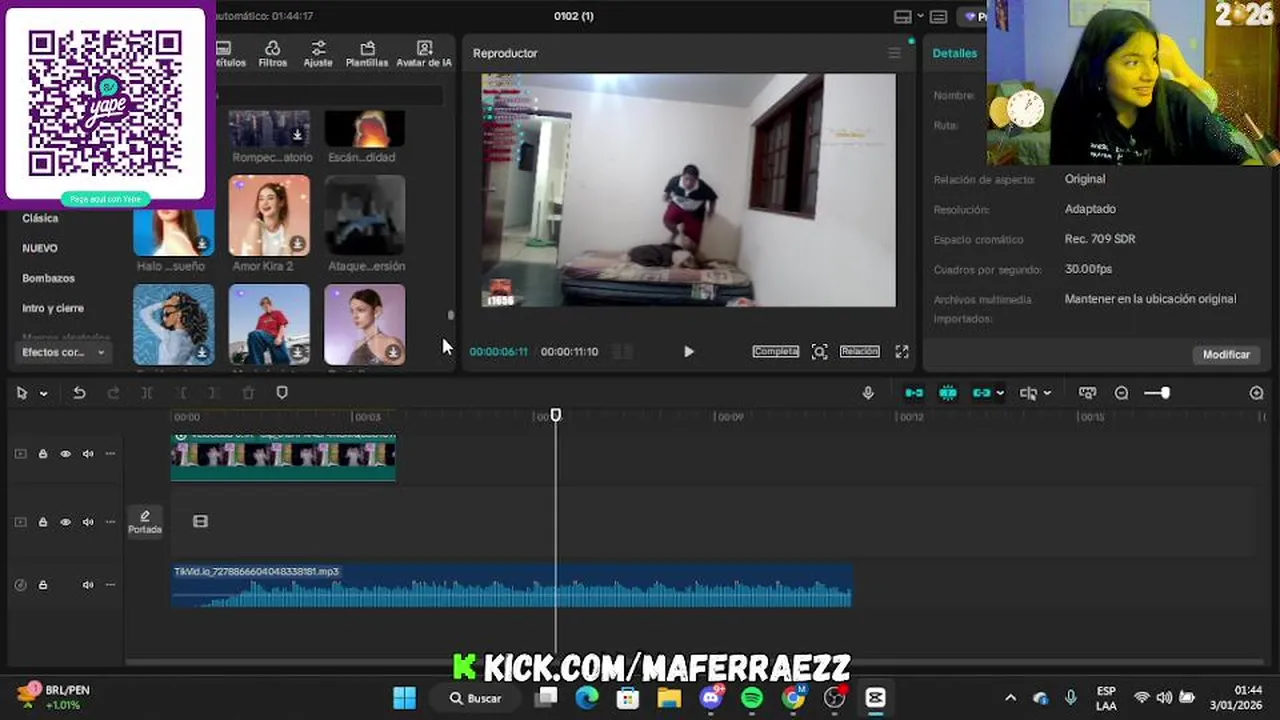
Task: Download the Amor Kira 2 effect
Action: 297,244
